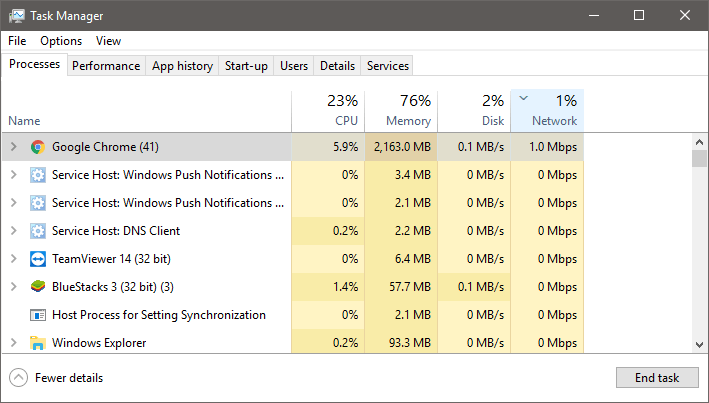This screenshot has width=709, height=403.
Task: Click the Task Manager title bar icon
Action: 16,16
